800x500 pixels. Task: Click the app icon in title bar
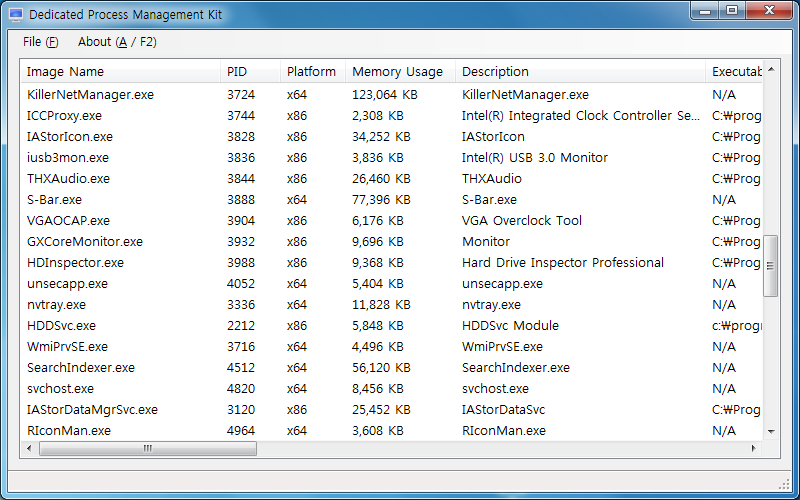(16, 14)
